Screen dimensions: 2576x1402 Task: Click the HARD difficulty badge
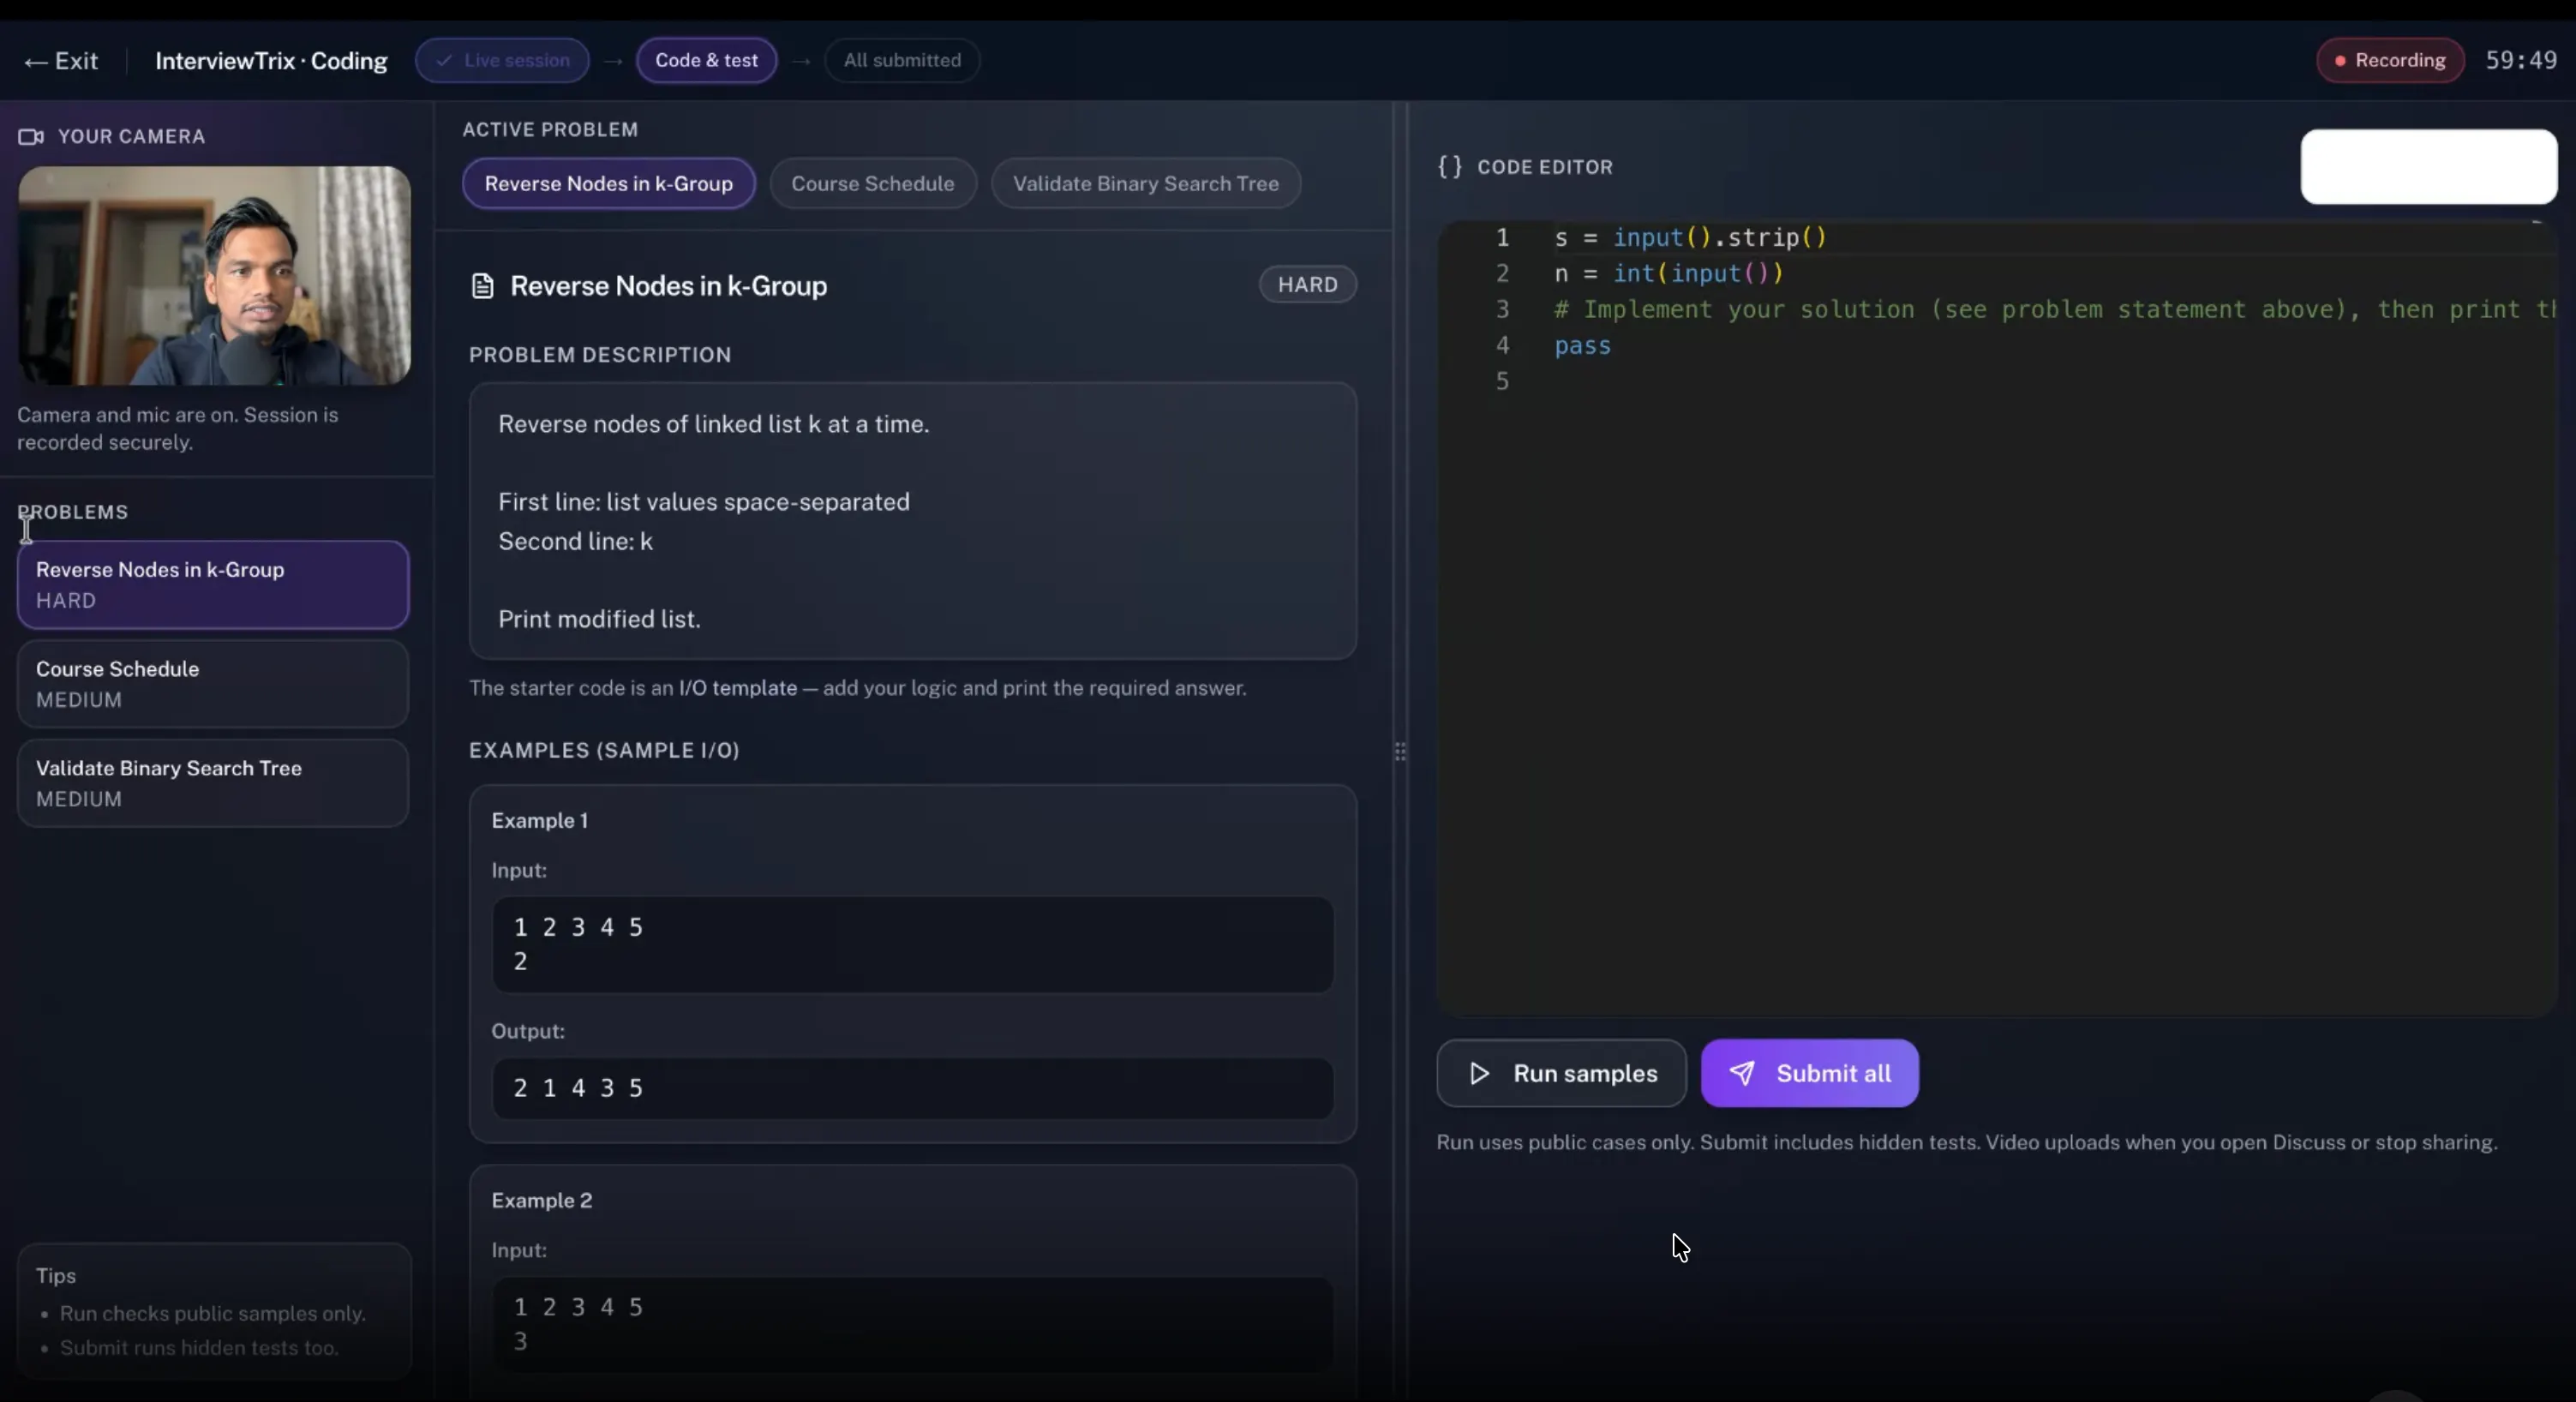[1307, 285]
